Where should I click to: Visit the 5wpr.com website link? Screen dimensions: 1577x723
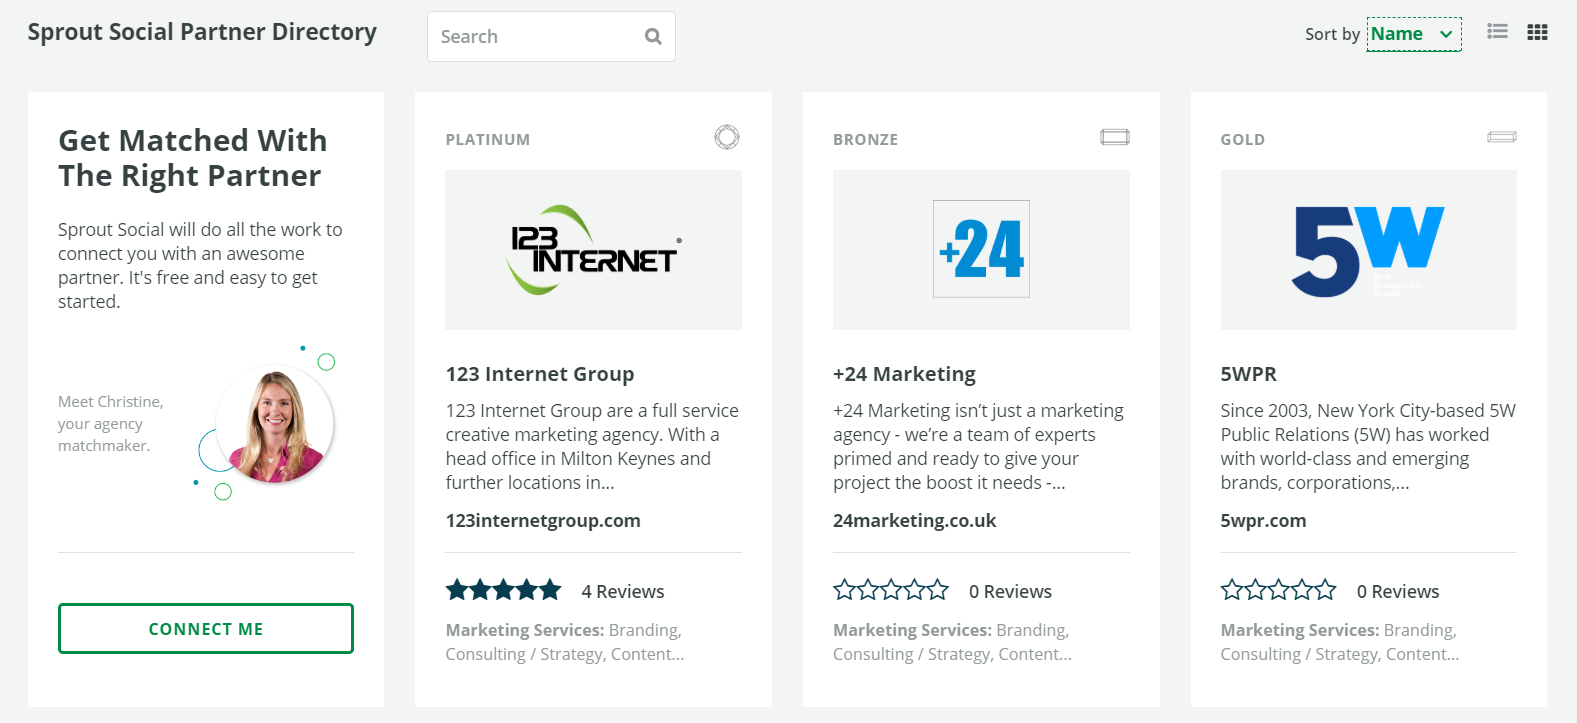[x=1263, y=520]
